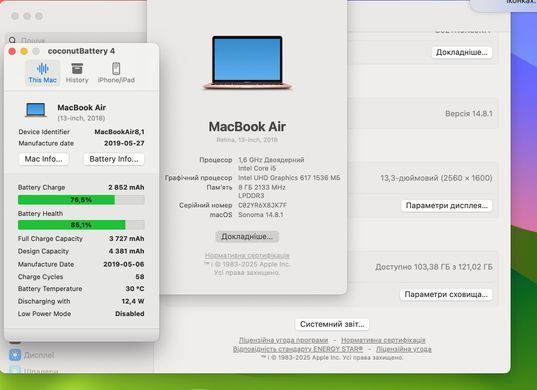Click the 8 ГБ 2133 MHz memory text
Screen dimensions: 537x390
[262, 187]
